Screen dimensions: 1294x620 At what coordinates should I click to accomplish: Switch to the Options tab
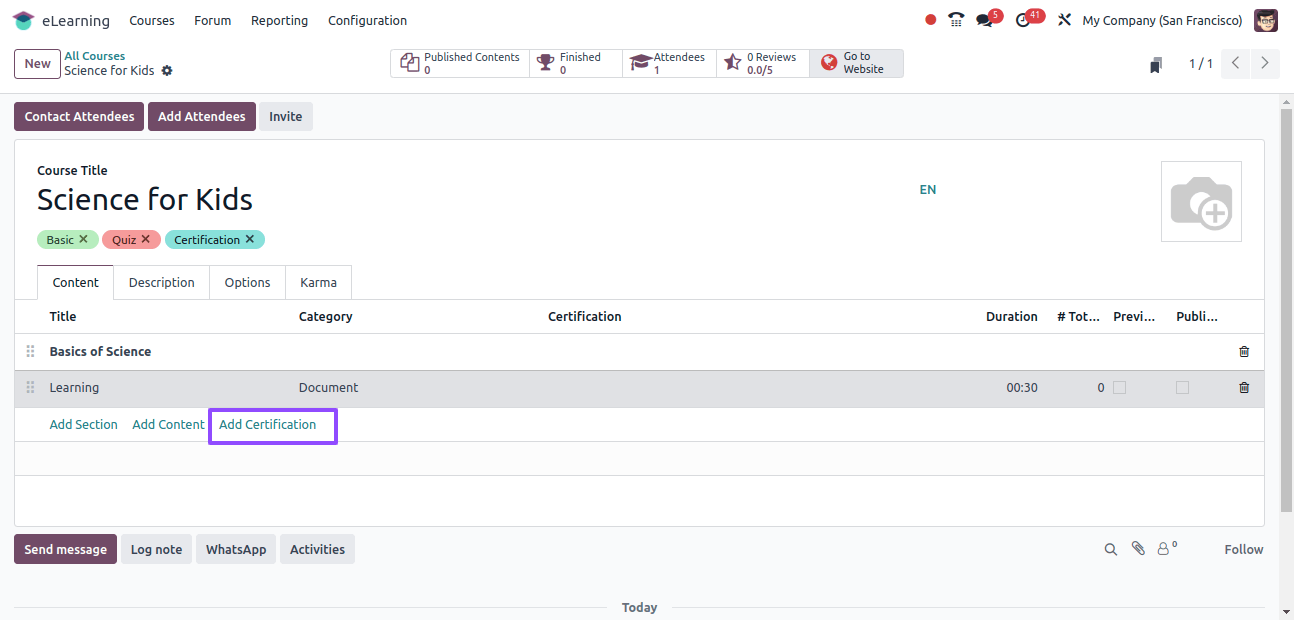click(x=247, y=282)
